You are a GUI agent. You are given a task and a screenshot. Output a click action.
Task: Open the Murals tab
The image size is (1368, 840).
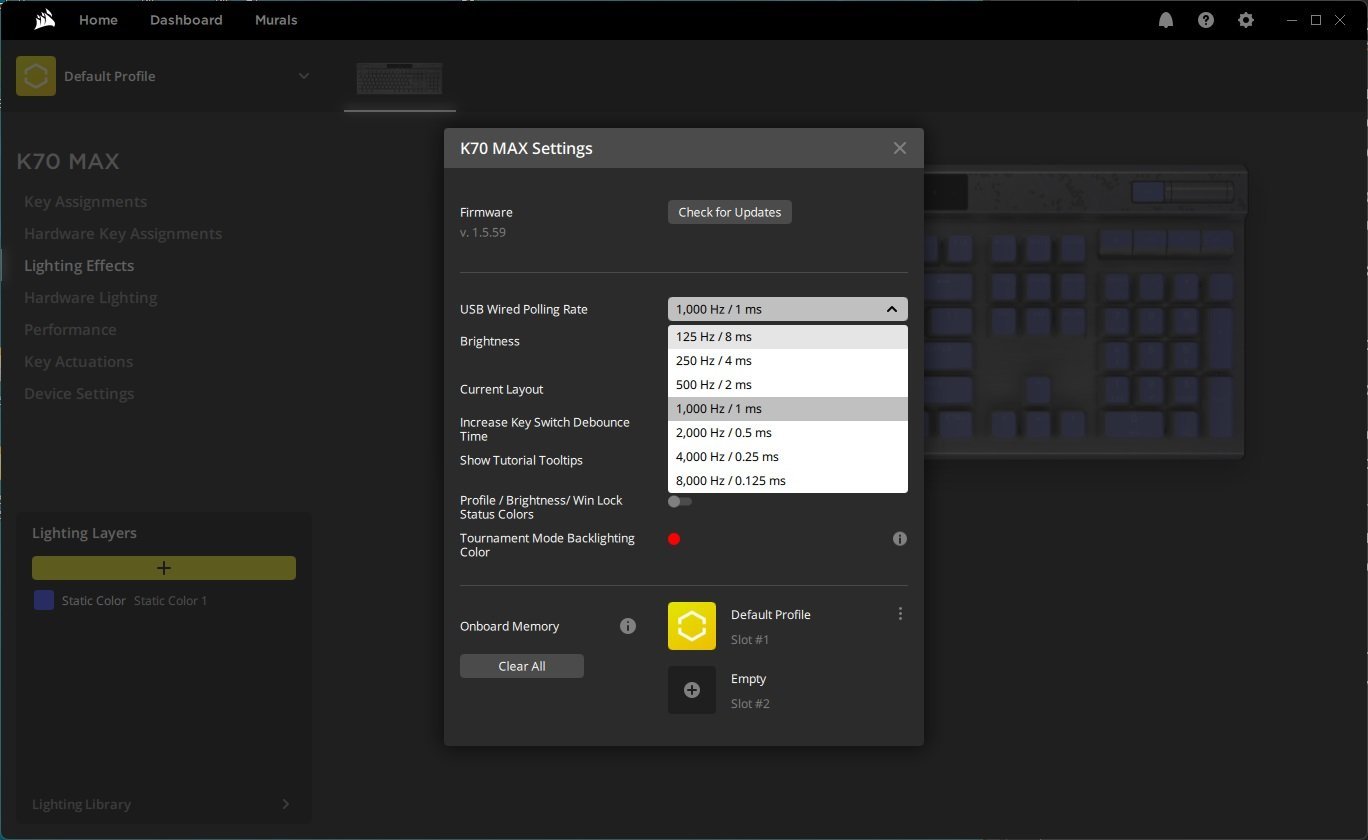[276, 20]
